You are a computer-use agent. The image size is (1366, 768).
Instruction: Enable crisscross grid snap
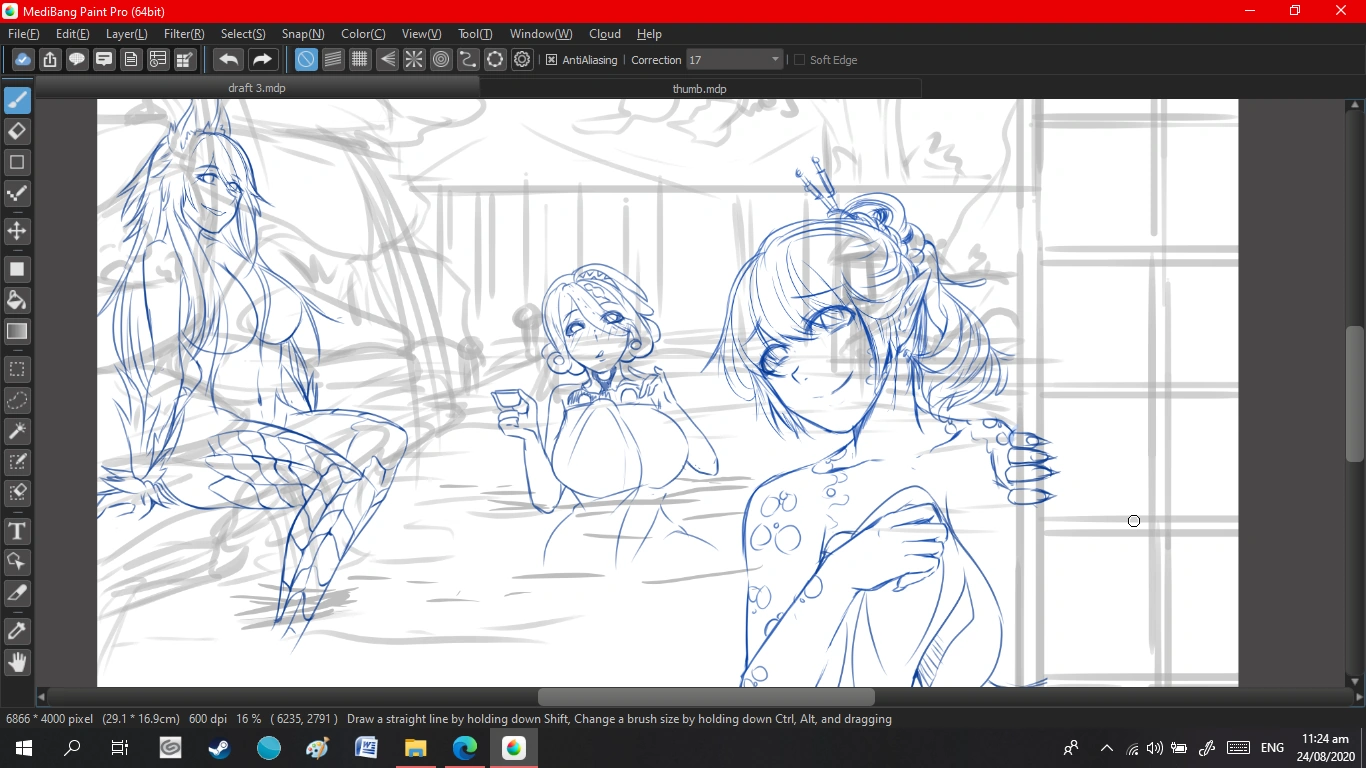tap(360, 60)
